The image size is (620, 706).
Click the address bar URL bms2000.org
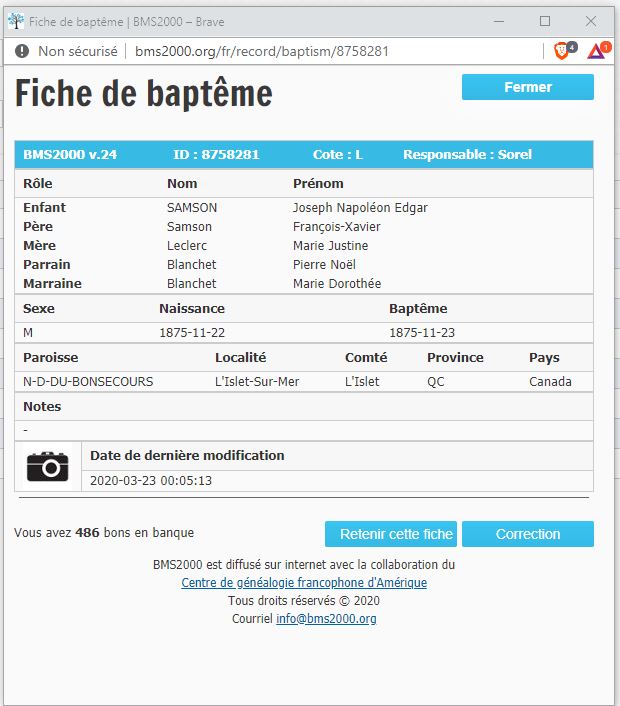pyautogui.click(x=262, y=51)
